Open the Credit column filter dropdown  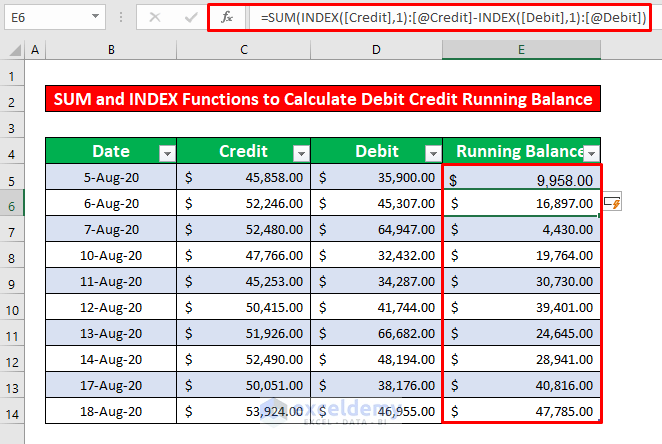(x=301, y=153)
